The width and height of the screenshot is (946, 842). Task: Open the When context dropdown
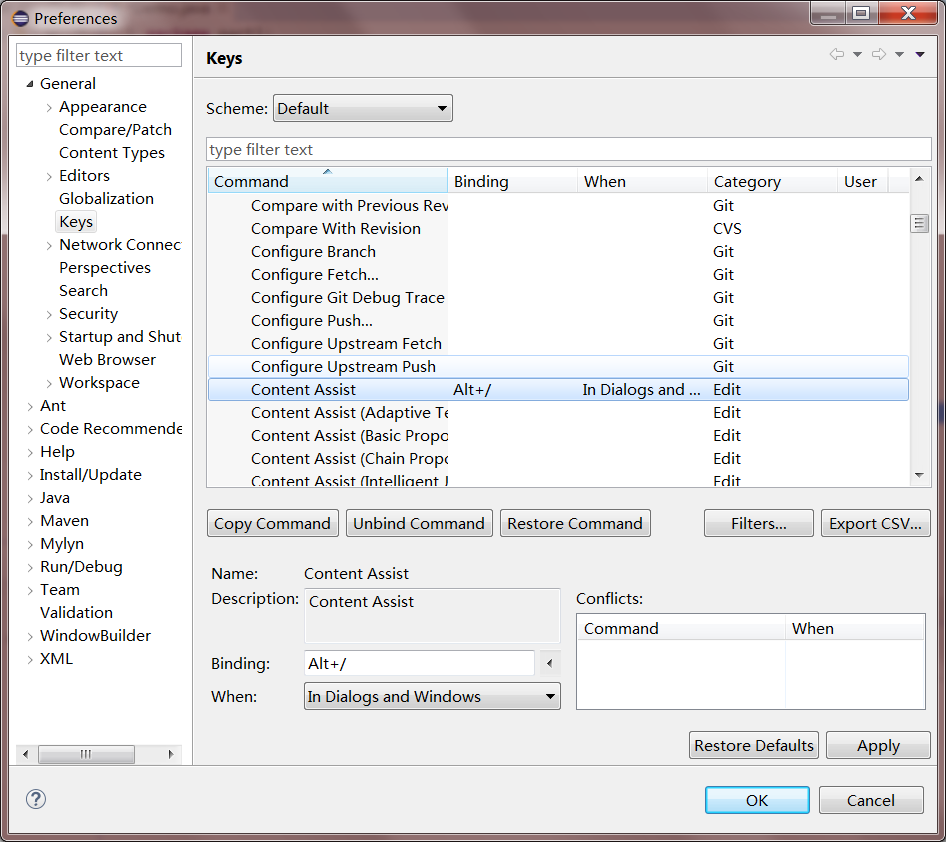click(432, 696)
